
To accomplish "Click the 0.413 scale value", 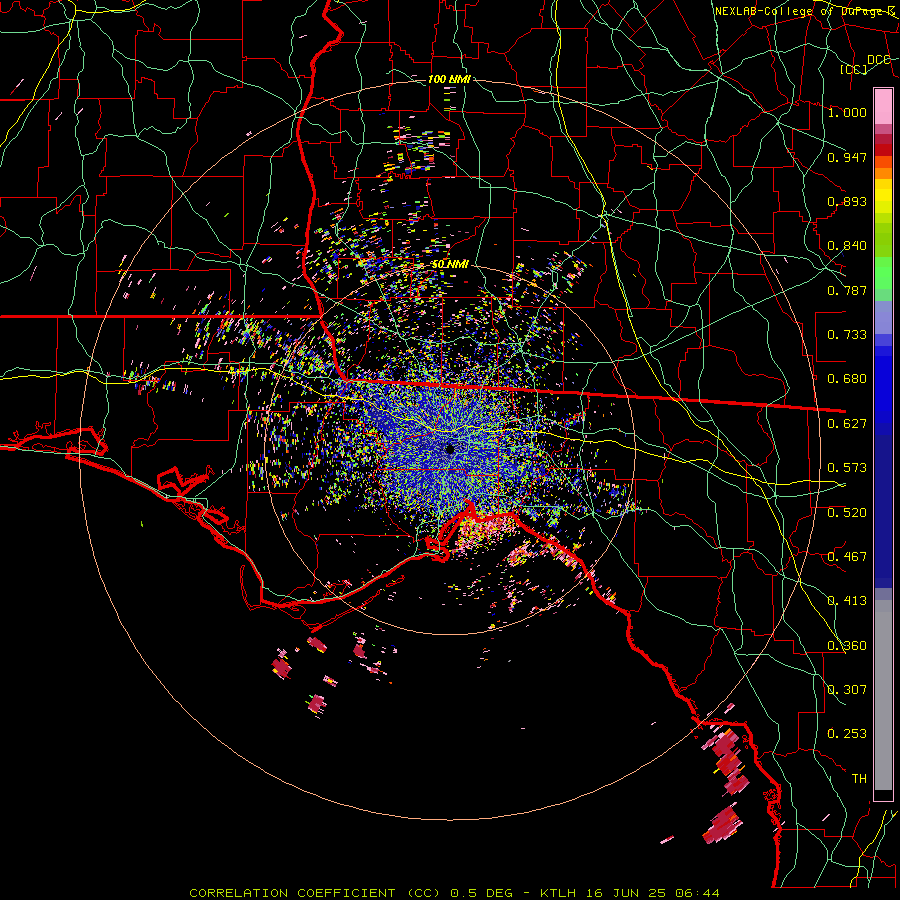I will [x=847, y=601].
